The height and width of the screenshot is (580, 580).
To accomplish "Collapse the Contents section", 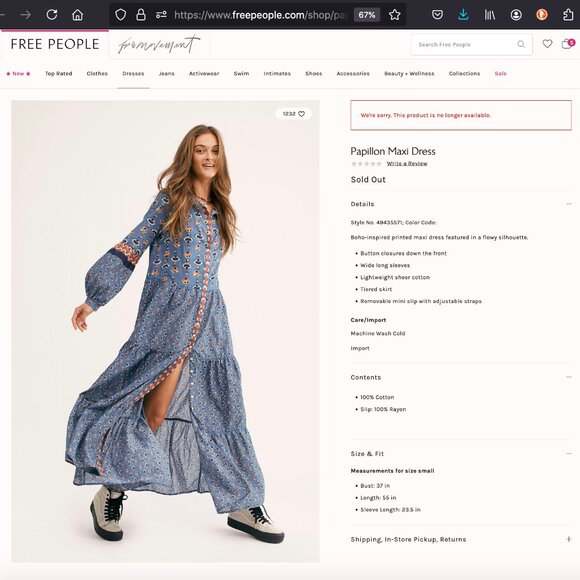I will tap(569, 377).
